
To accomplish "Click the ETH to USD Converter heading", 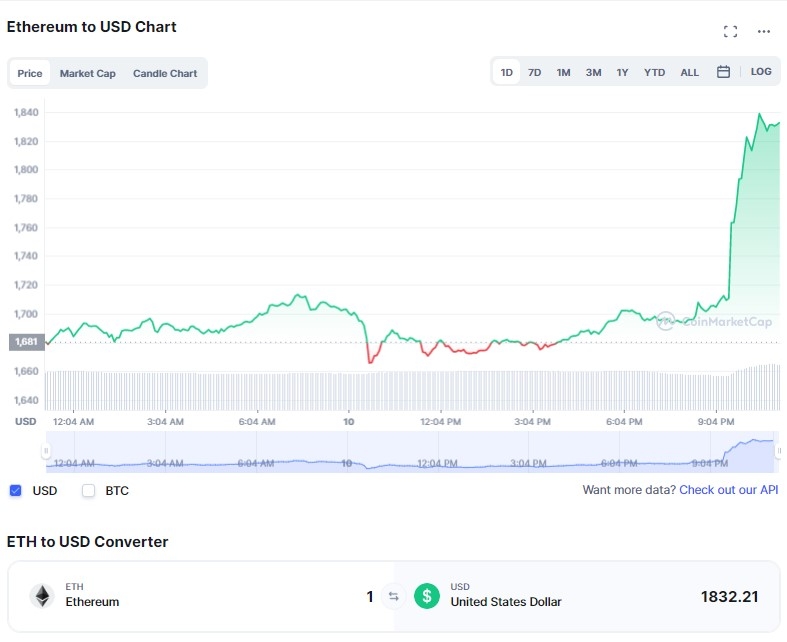I will coord(87,542).
